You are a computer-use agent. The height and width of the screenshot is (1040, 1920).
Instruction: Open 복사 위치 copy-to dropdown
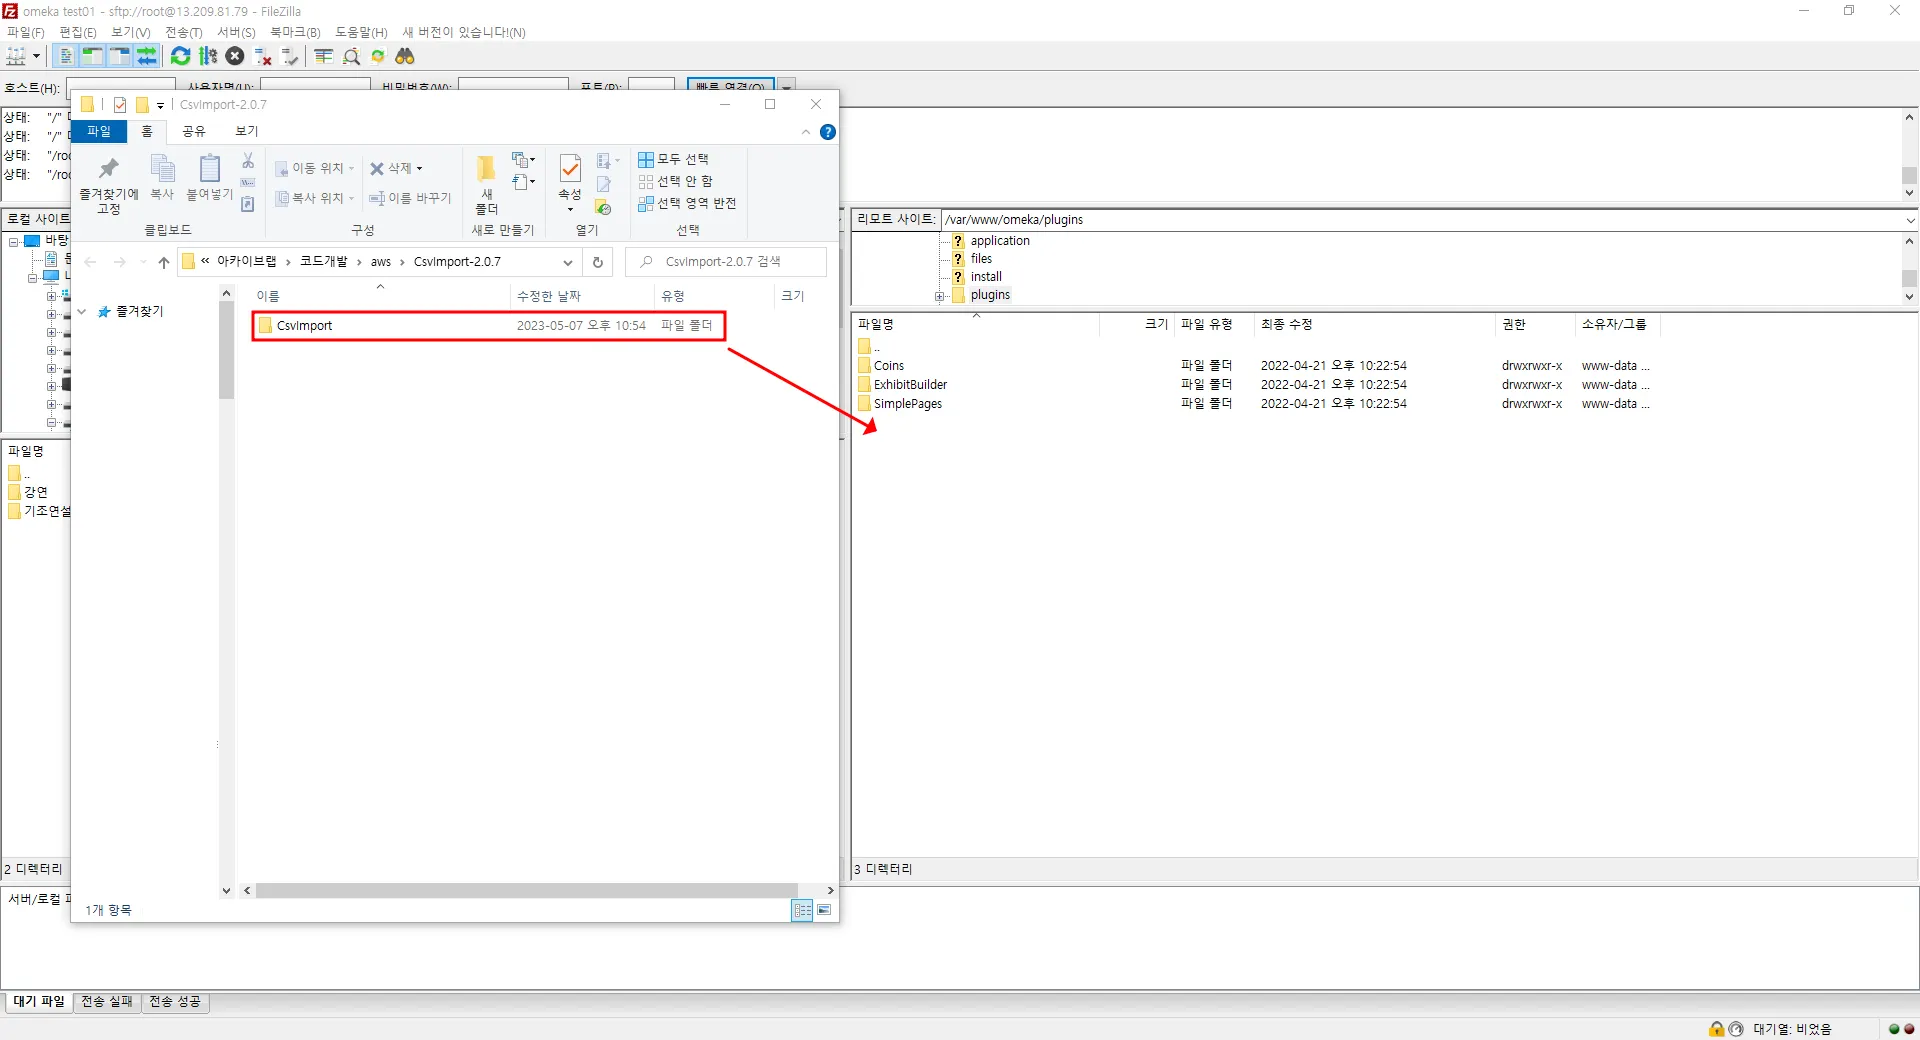315,198
